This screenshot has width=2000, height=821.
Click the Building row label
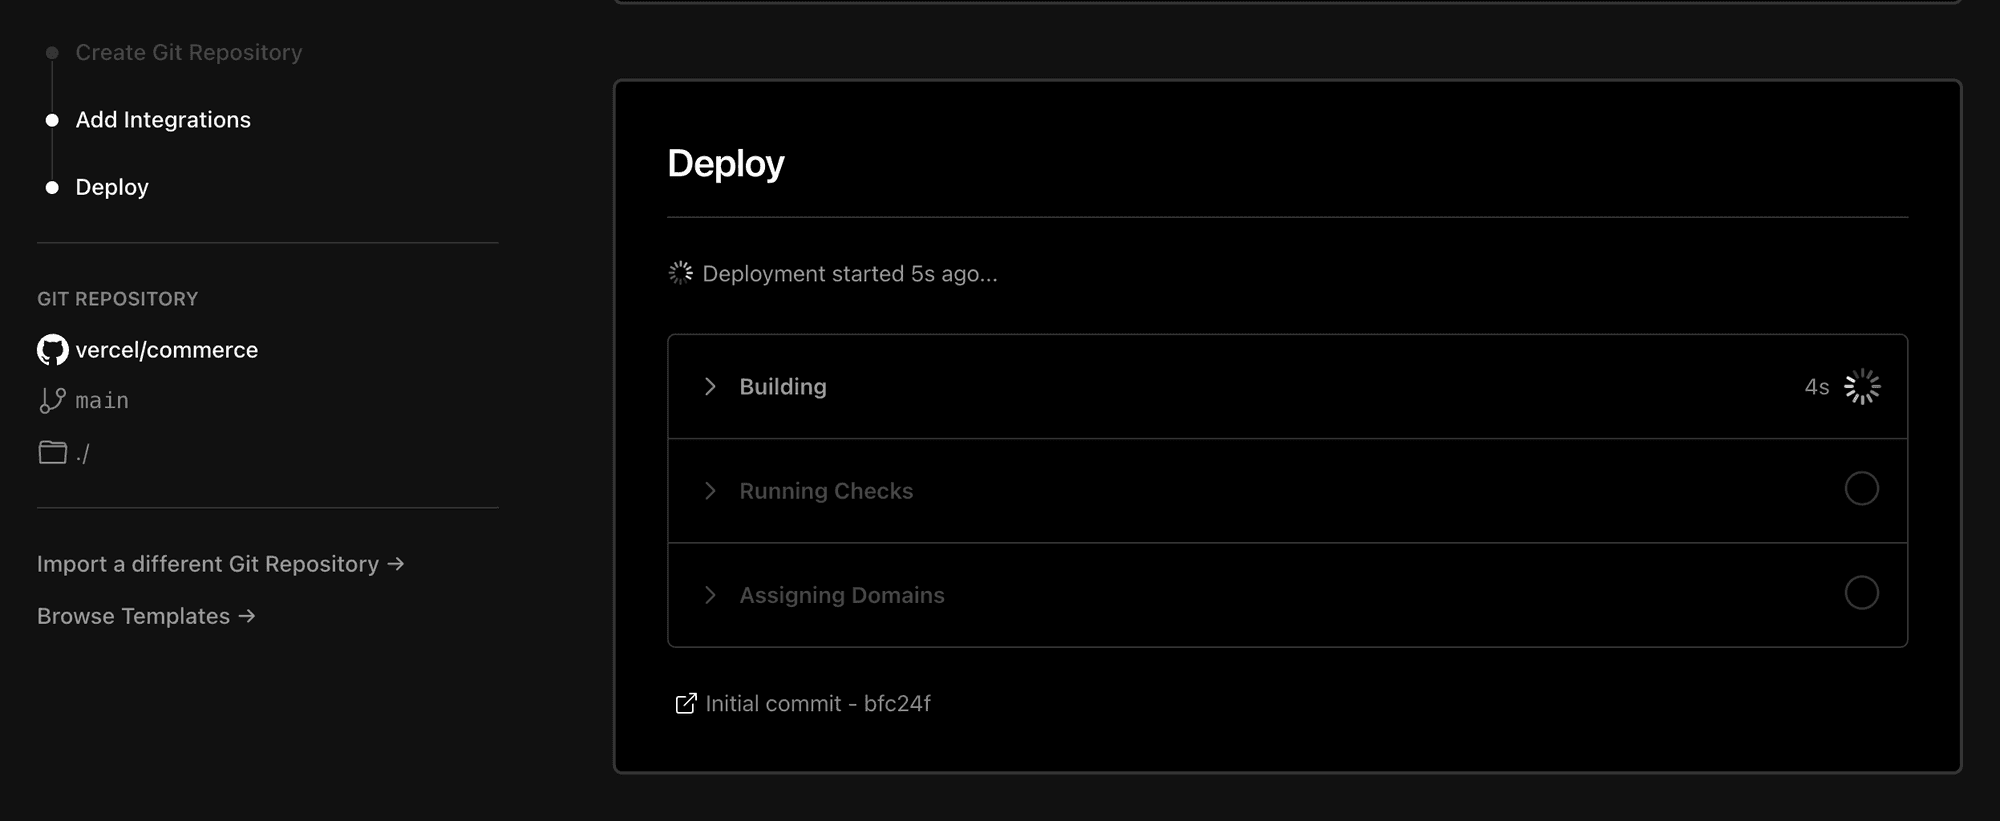(783, 387)
